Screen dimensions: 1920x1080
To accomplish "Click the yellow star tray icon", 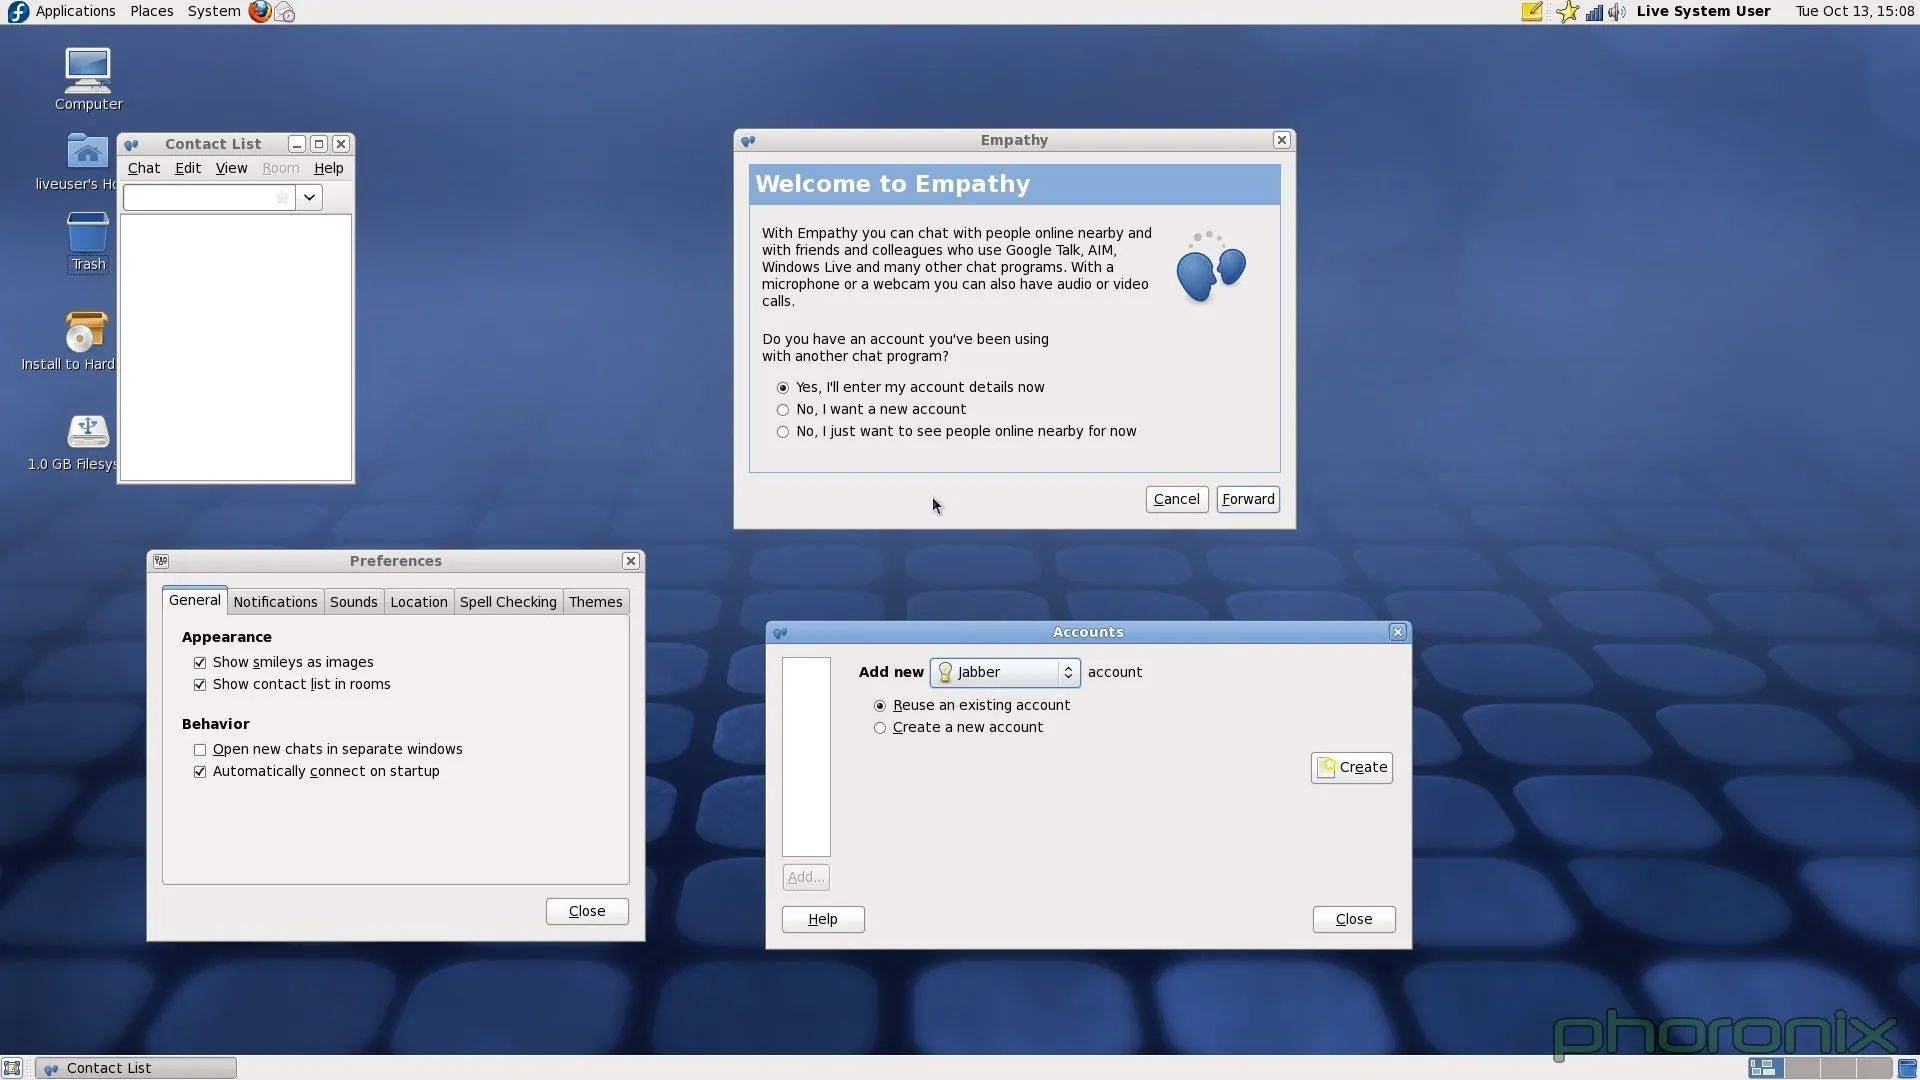I will pos(1567,11).
